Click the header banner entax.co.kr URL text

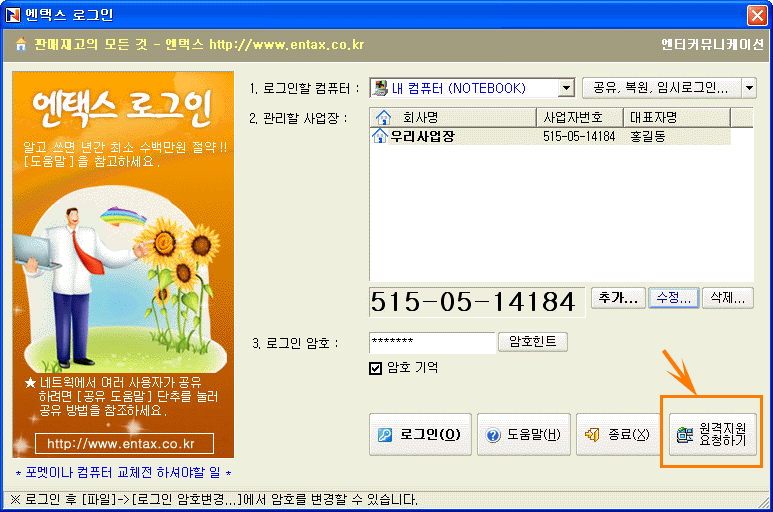[x=286, y=45]
